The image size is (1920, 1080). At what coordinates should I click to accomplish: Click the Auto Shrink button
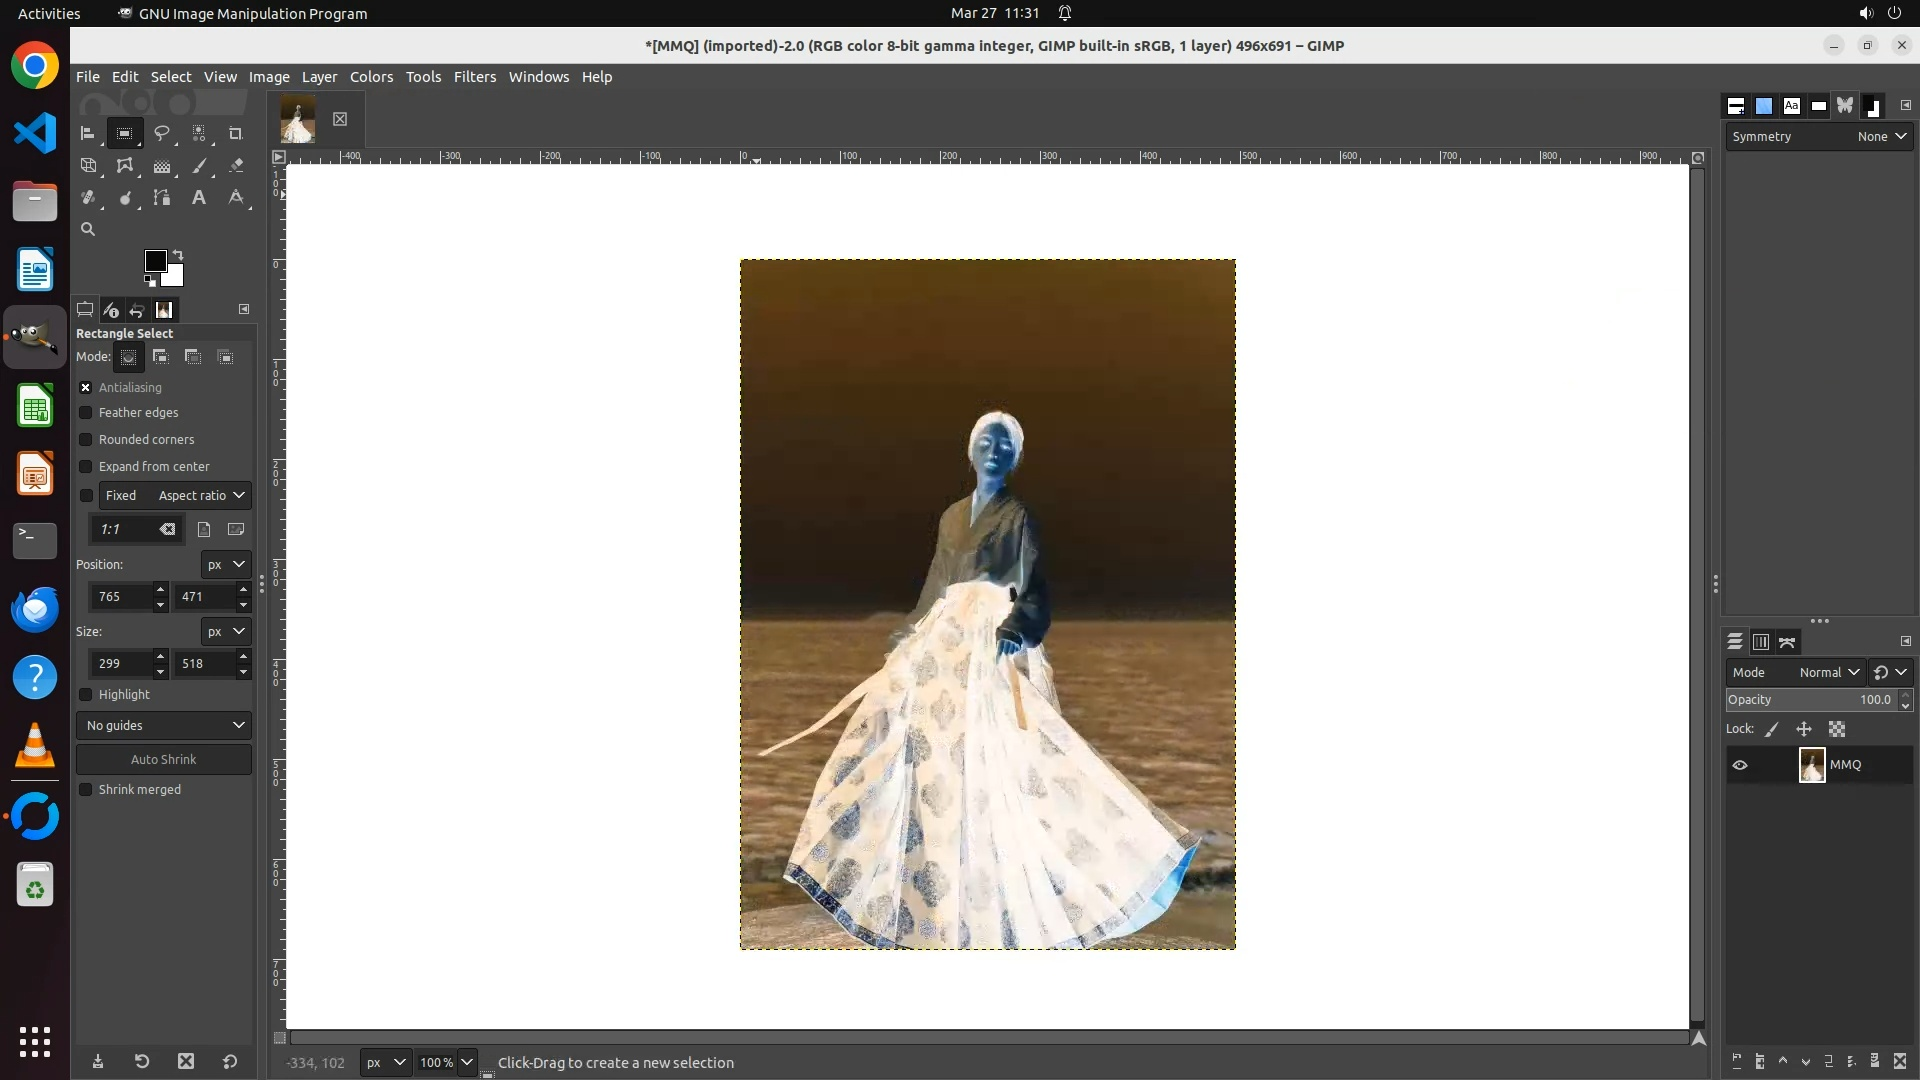(164, 760)
